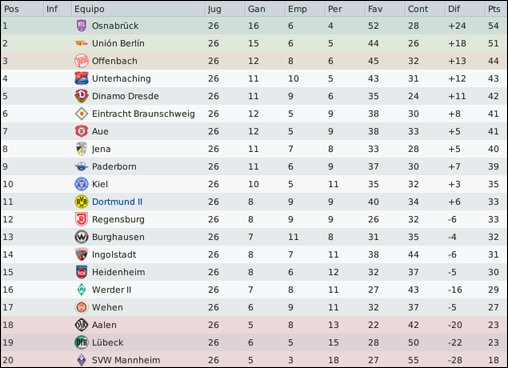Click the Ingolstadt team name
This screenshot has height=368, width=508.
click(114, 255)
